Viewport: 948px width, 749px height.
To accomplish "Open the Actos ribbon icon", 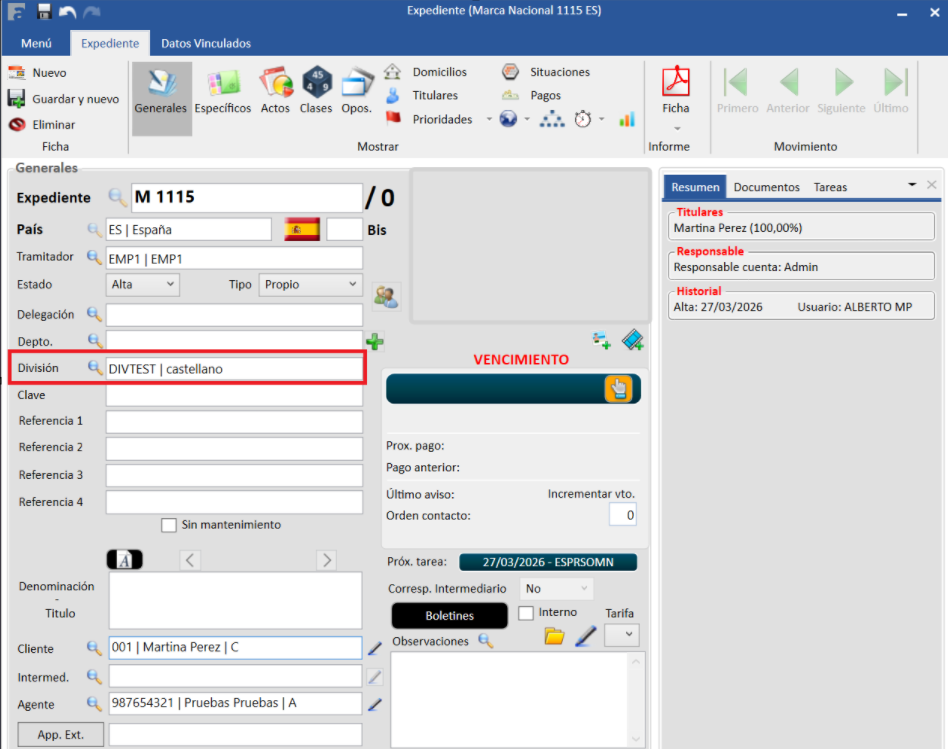I will coord(275,90).
